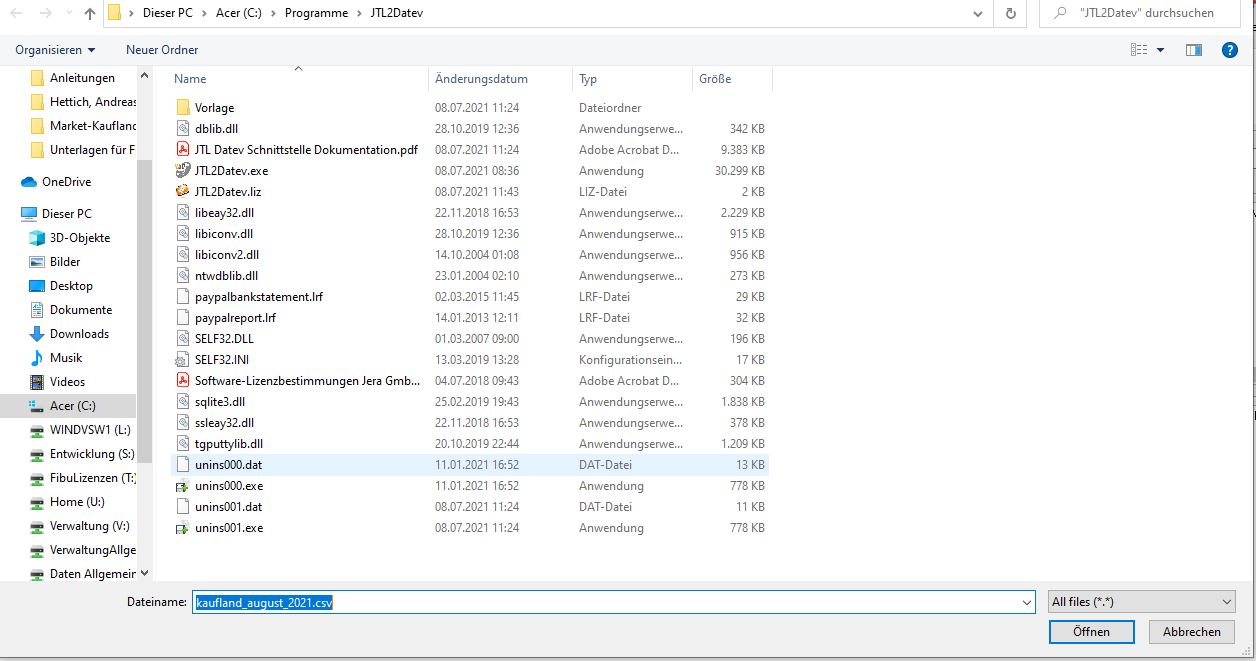Click Neuer Ordner in the toolbar
Viewport: 1256px width, 661px height.
click(x=162, y=49)
